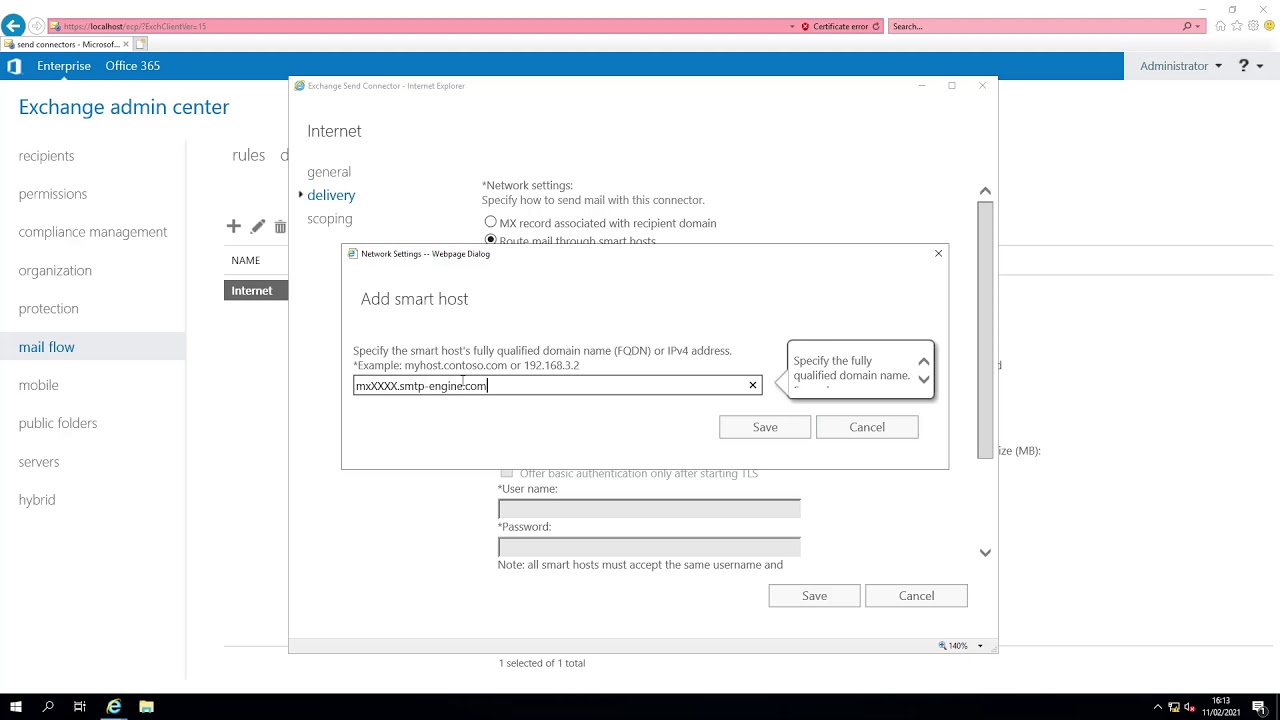Screen dimensions: 1280x720
Task: Click the NAME column header
Action: pyautogui.click(x=245, y=260)
